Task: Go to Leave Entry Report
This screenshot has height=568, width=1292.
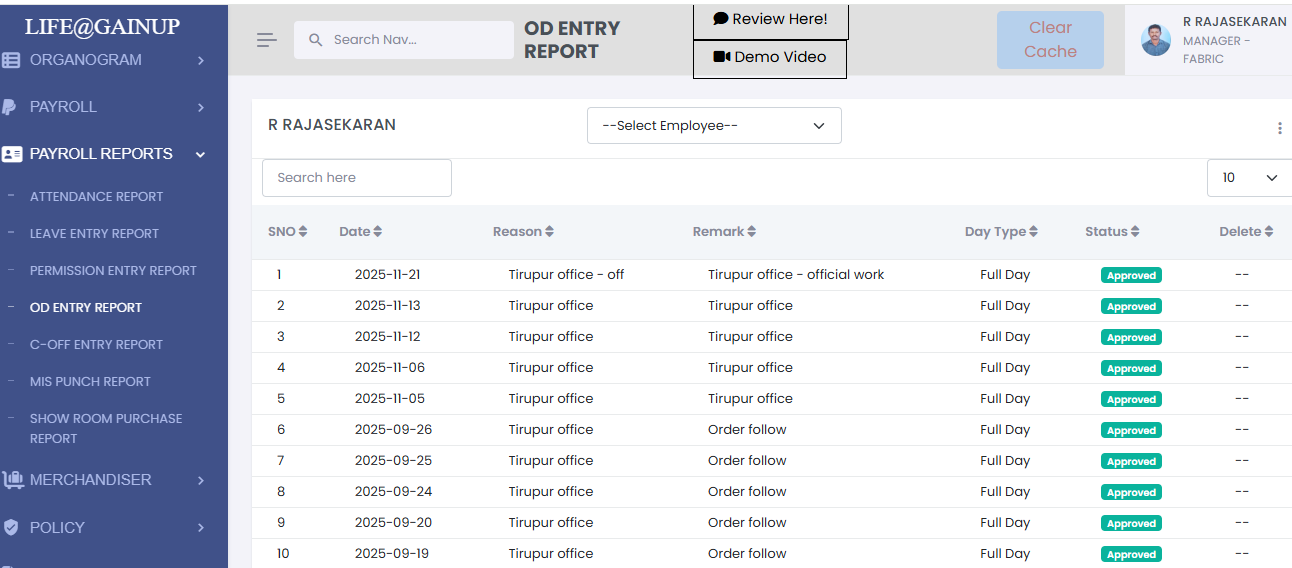Action: 94,234
